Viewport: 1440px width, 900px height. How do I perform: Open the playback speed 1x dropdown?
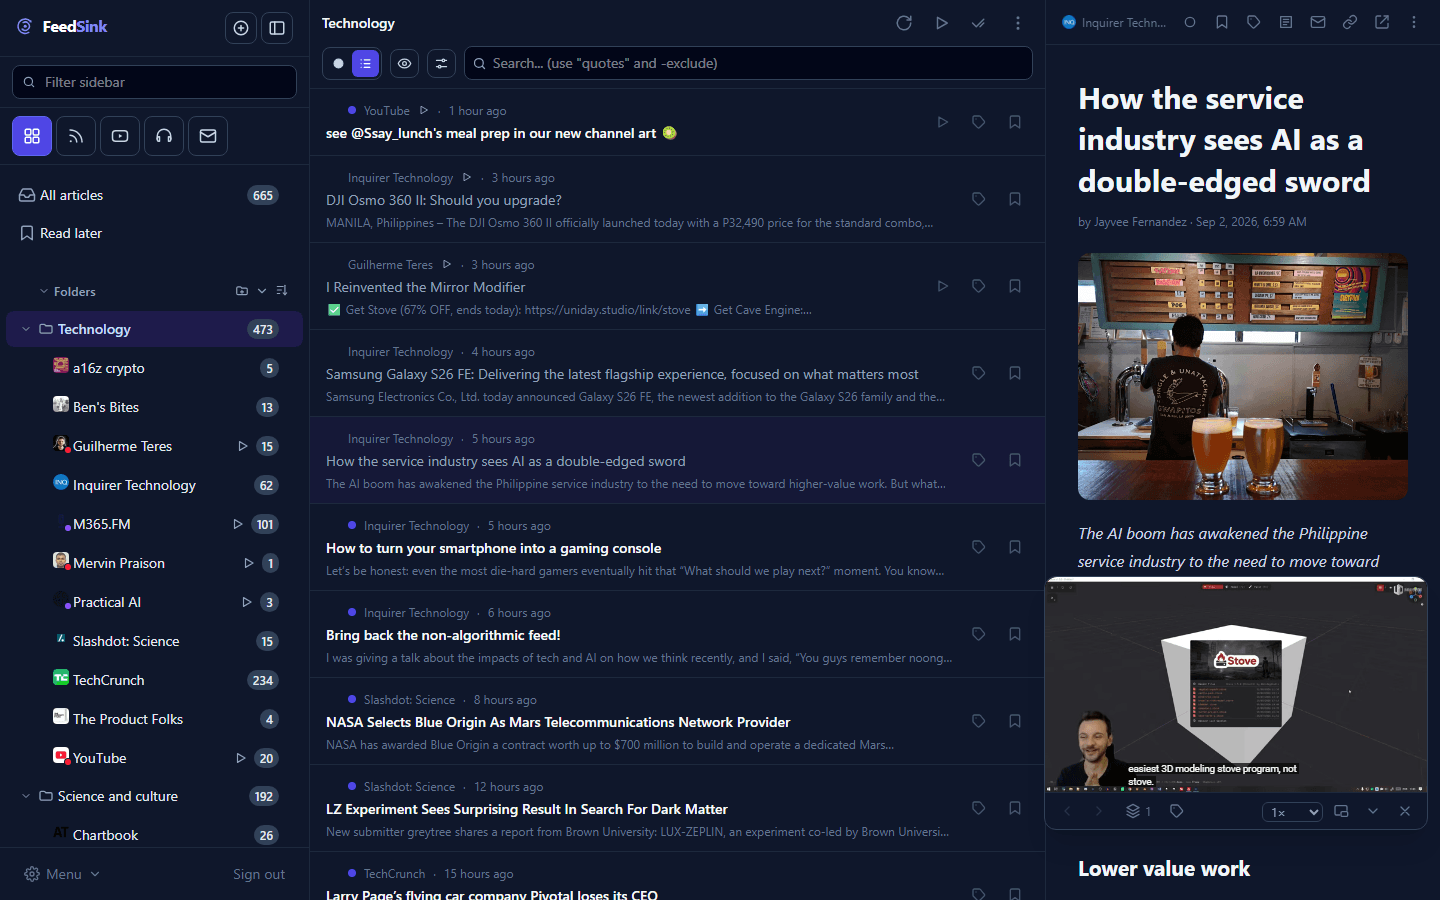[x=1293, y=812]
